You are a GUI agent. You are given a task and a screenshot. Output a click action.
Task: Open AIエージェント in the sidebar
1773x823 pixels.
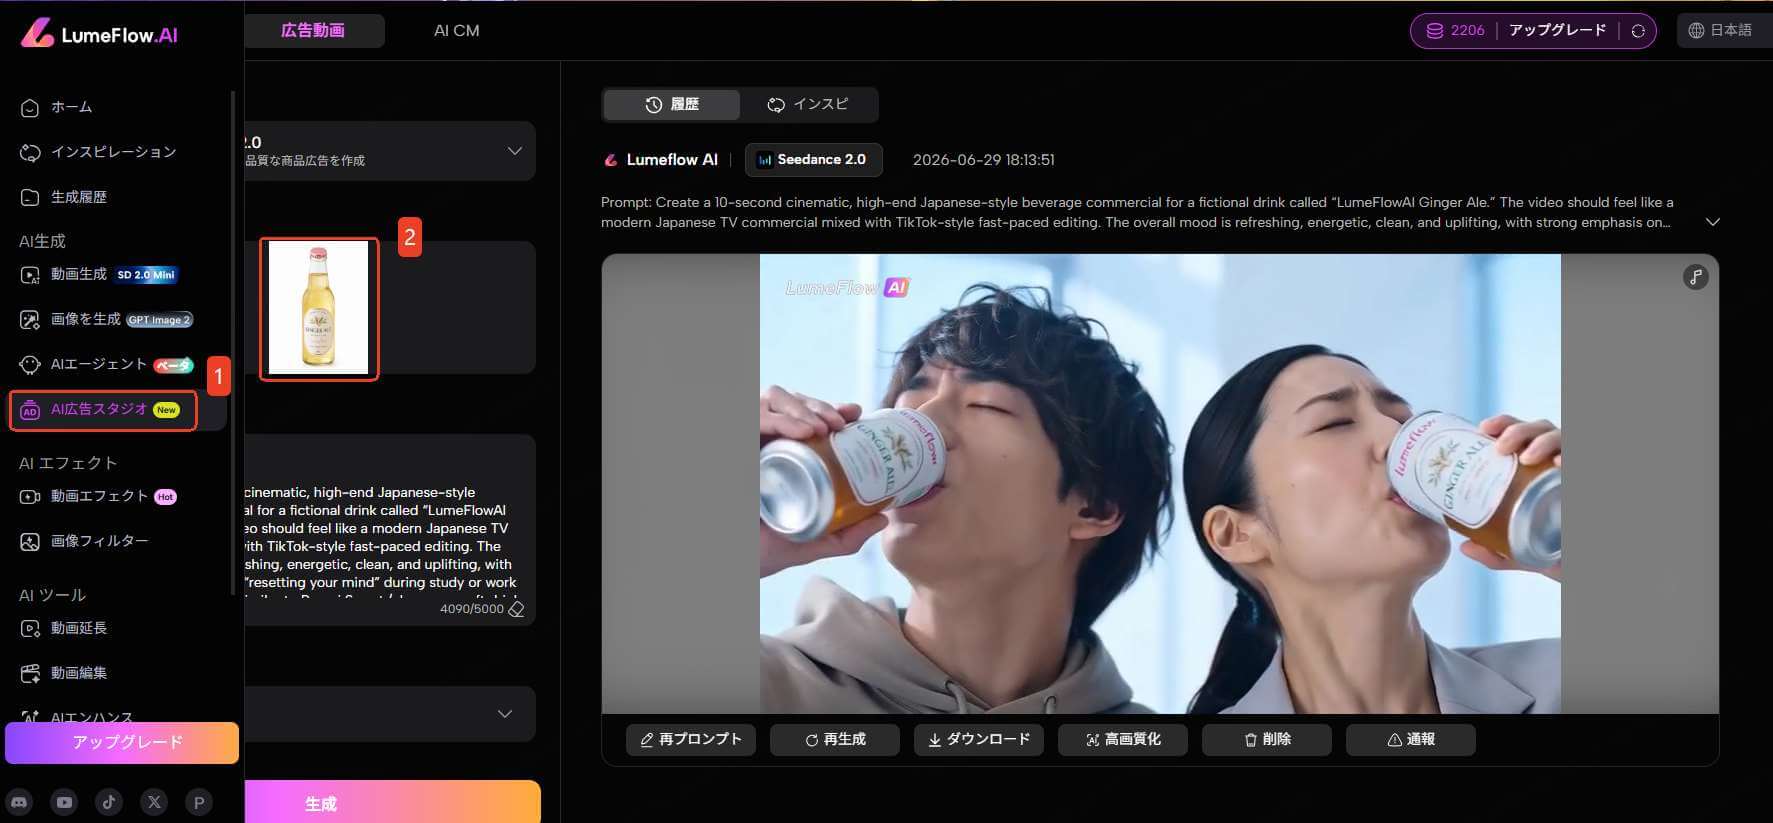point(106,364)
